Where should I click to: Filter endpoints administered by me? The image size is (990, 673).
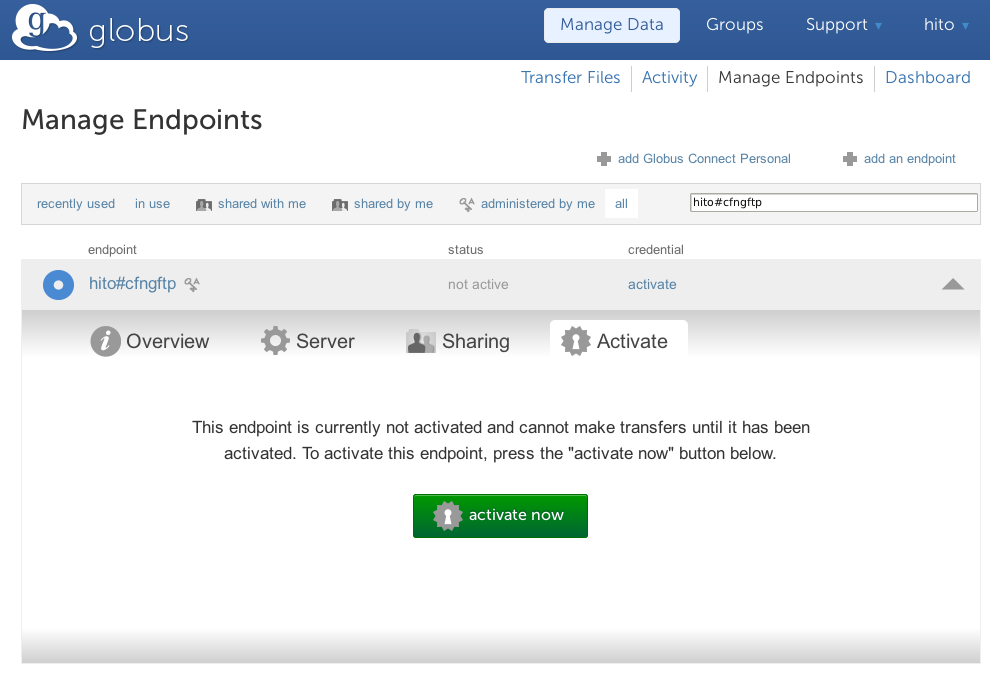pyautogui.click(x=537, y=204)
